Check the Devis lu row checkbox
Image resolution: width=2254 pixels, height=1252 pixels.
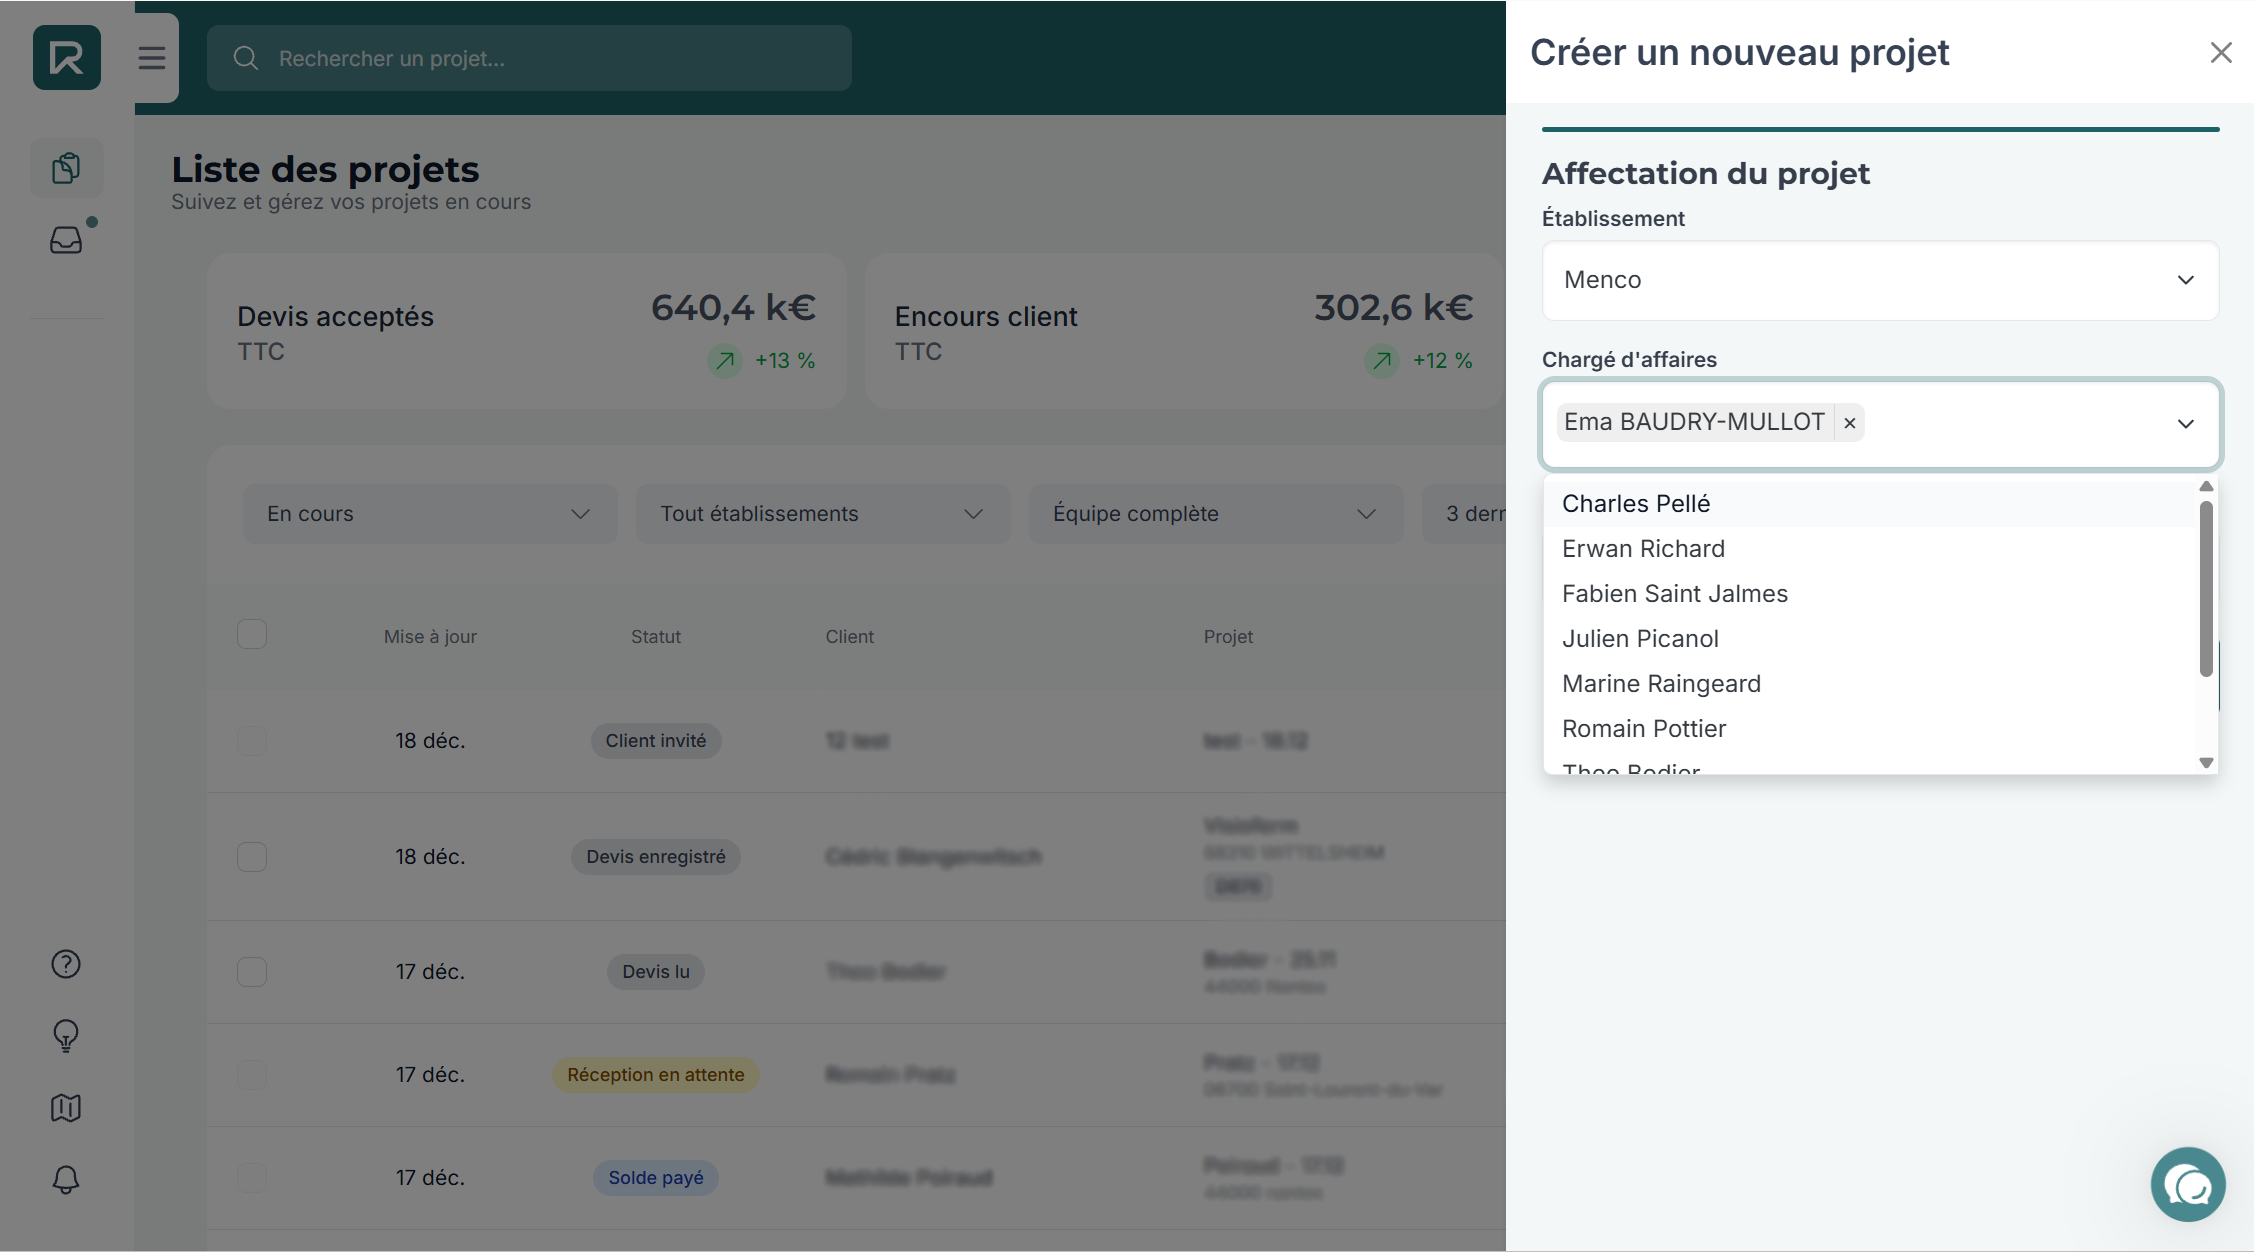pos(252,972)
